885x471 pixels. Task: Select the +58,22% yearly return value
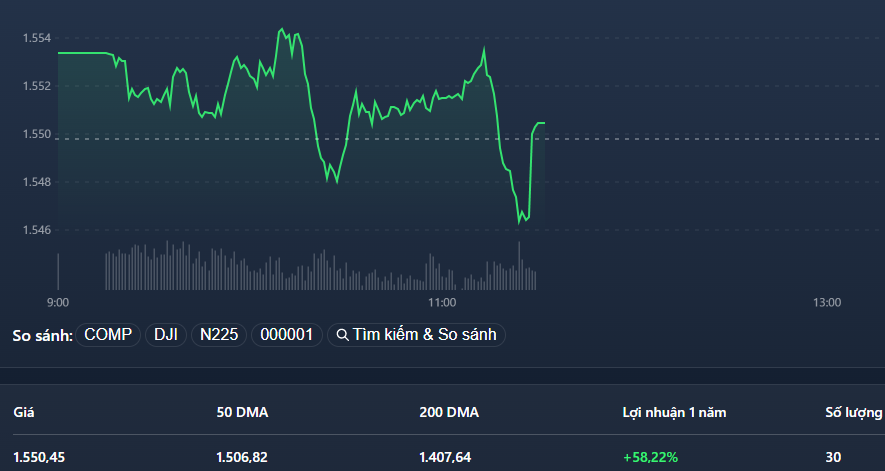(x=650, y=457)
